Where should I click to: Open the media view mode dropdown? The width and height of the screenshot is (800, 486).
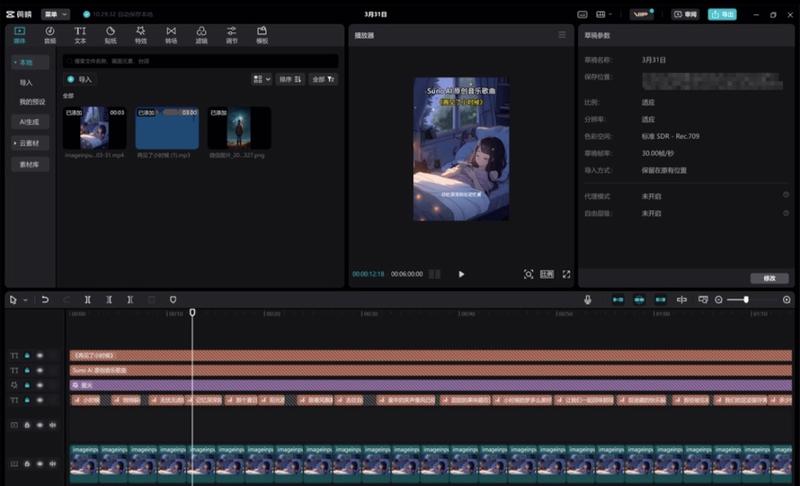(262, 80)
